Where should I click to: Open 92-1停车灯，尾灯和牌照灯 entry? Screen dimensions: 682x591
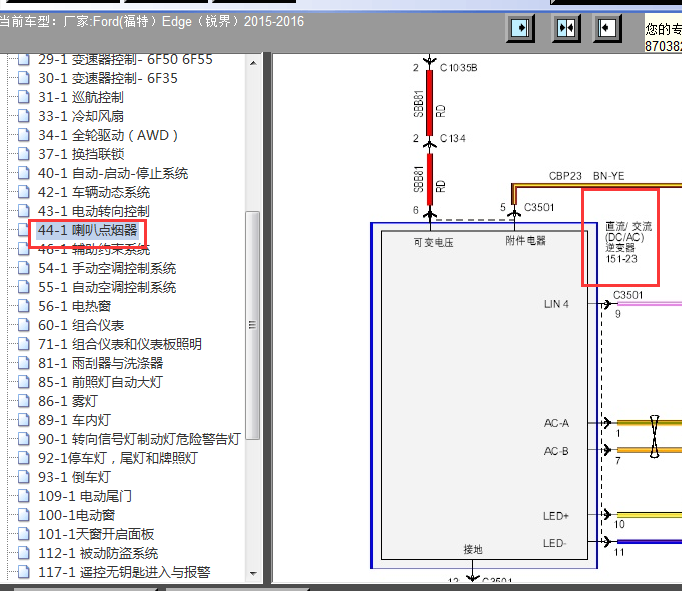coord(118,458)
